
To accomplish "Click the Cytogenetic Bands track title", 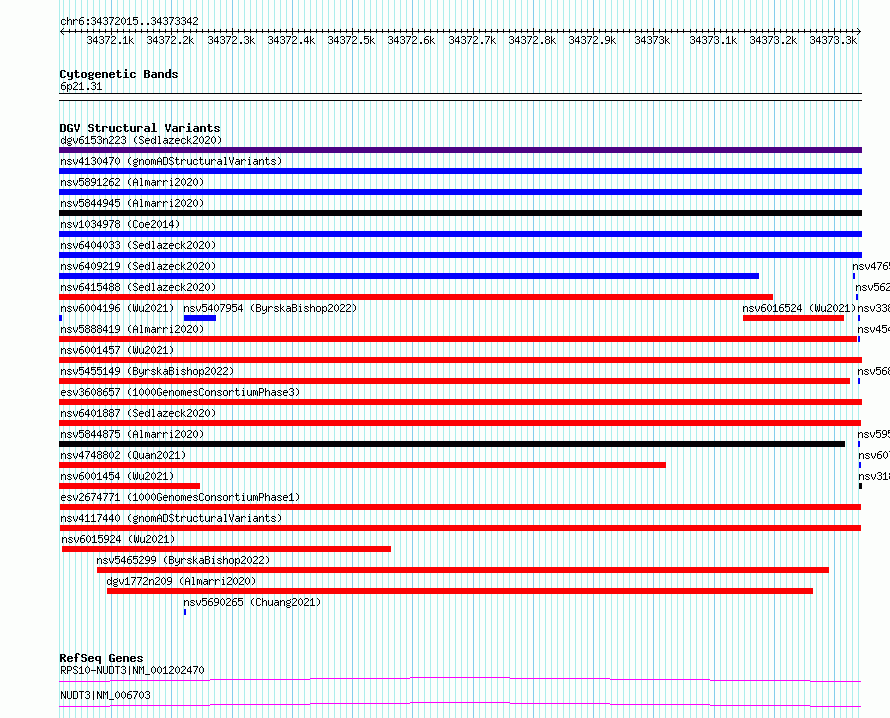I will (119, 74).
